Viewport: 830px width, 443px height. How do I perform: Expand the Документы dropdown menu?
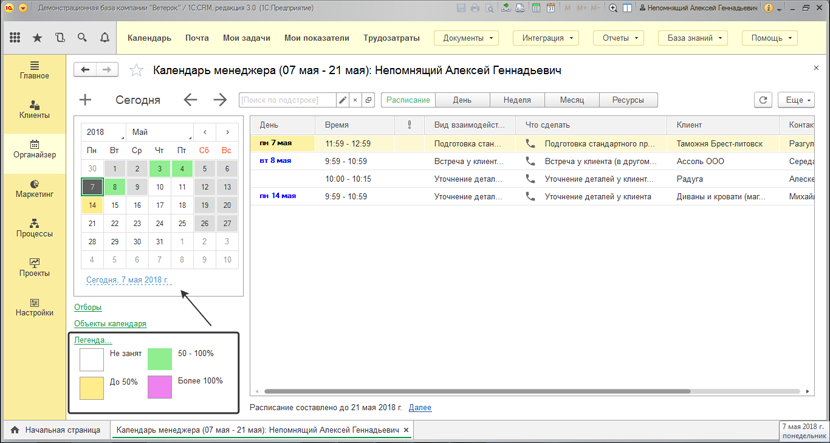point(466,39)
